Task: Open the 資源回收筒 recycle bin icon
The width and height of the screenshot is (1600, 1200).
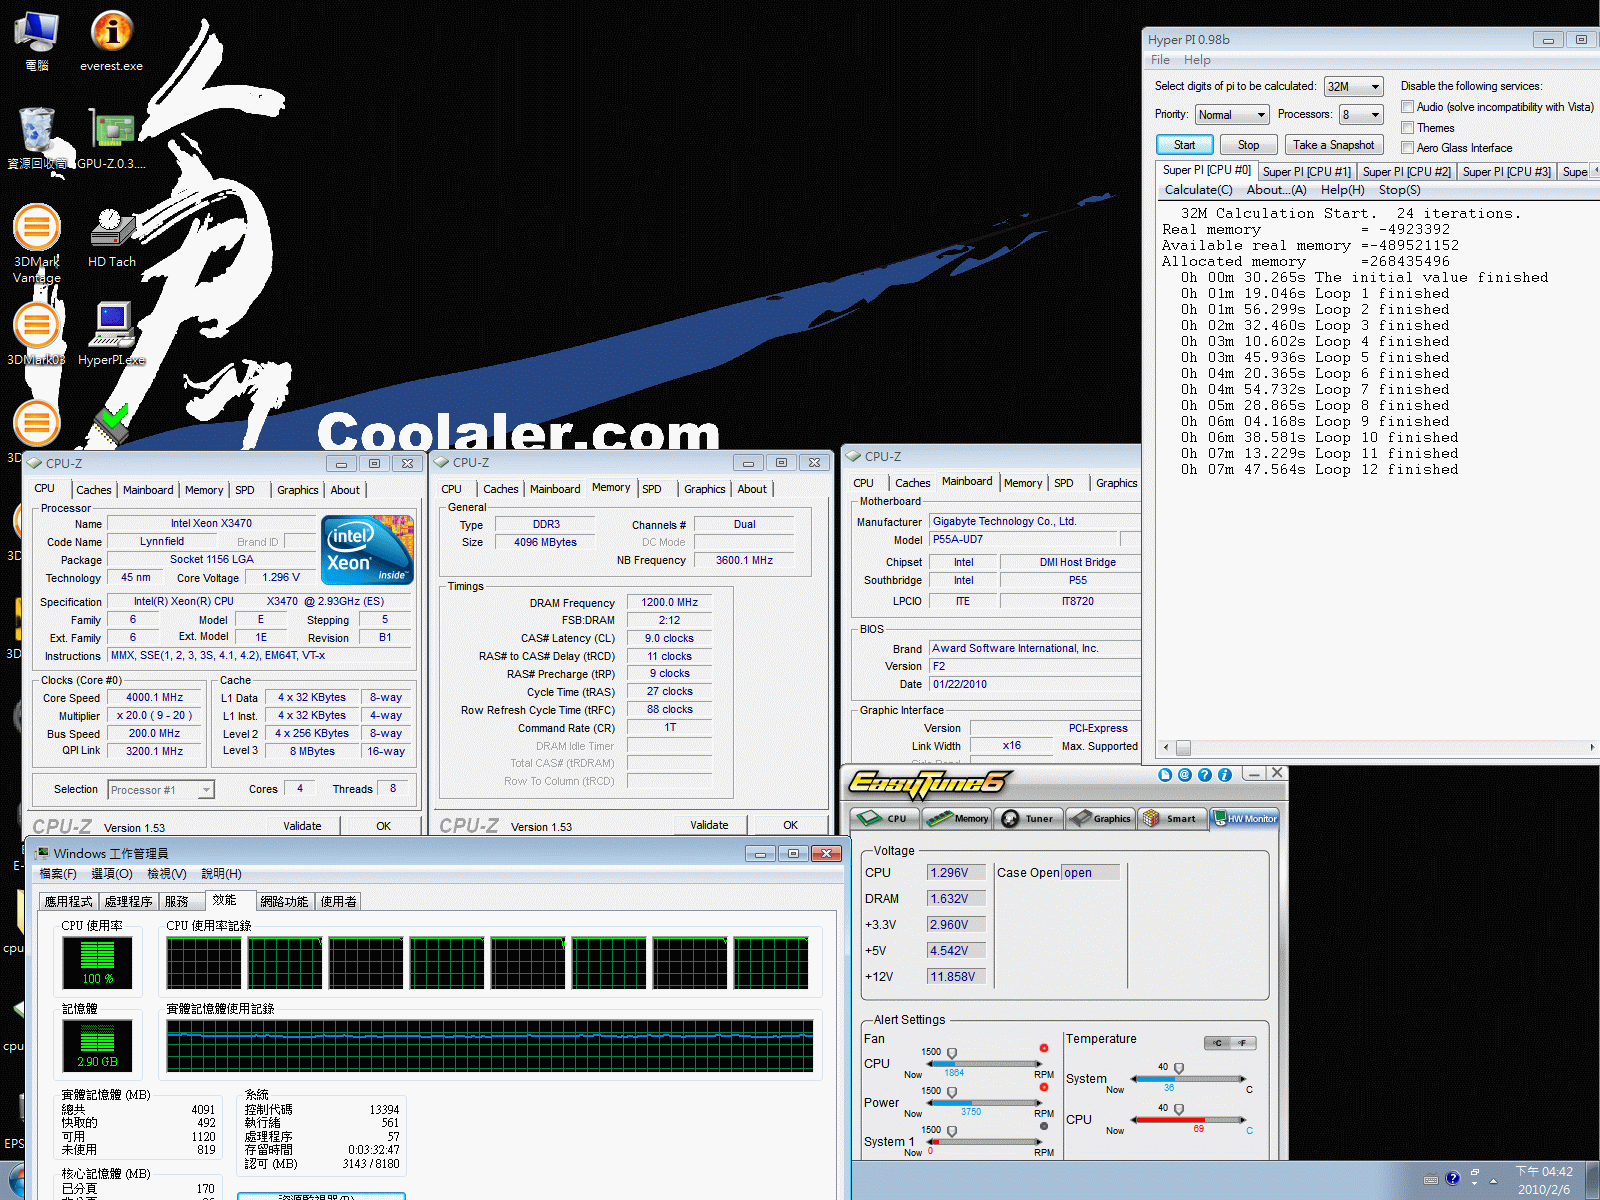Action: coord(37,138)
